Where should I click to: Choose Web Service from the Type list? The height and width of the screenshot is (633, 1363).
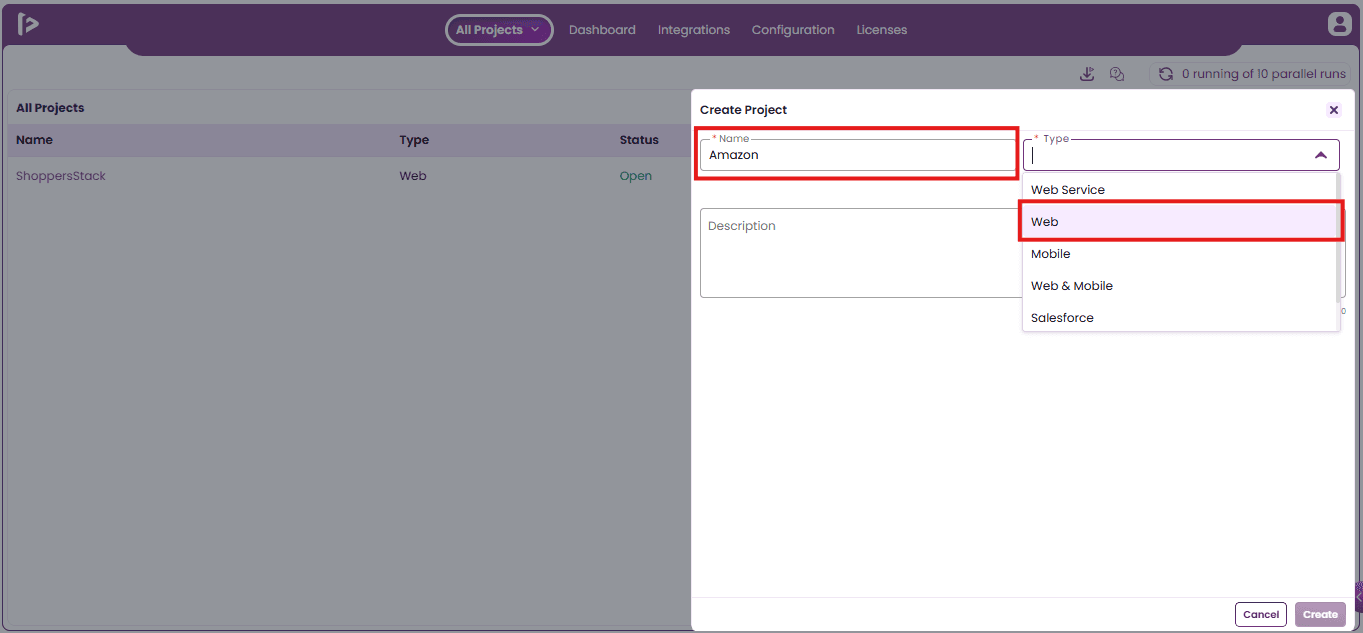(1180, 190)
